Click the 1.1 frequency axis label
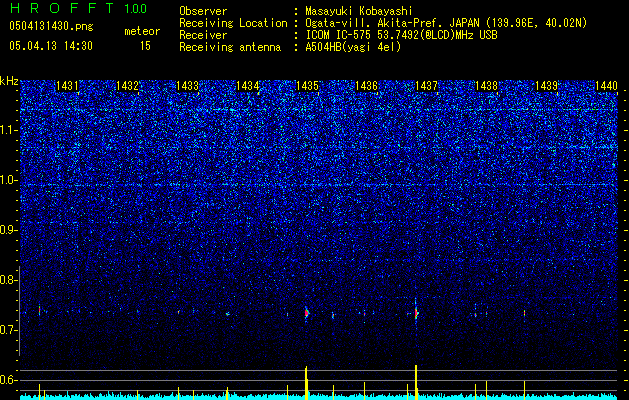 pyautogui.click(x=7, y=130)
